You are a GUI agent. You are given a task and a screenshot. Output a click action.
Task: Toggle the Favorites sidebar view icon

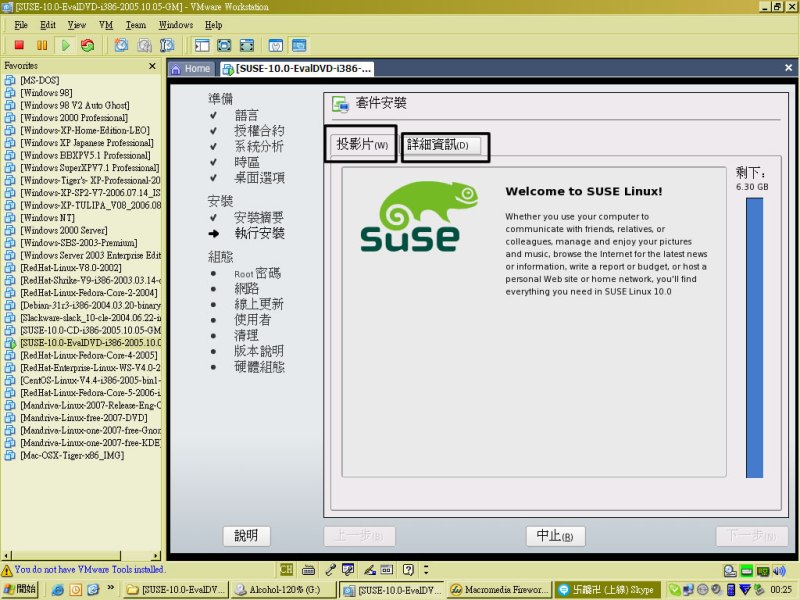point(202,45)
